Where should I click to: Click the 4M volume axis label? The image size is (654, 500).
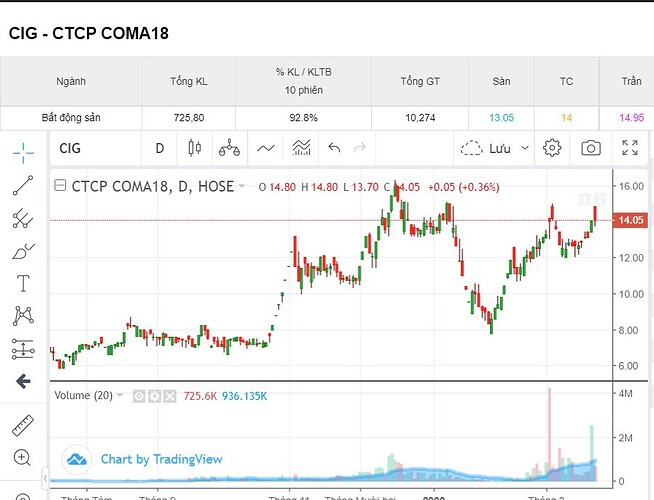(x=625, y=394)
